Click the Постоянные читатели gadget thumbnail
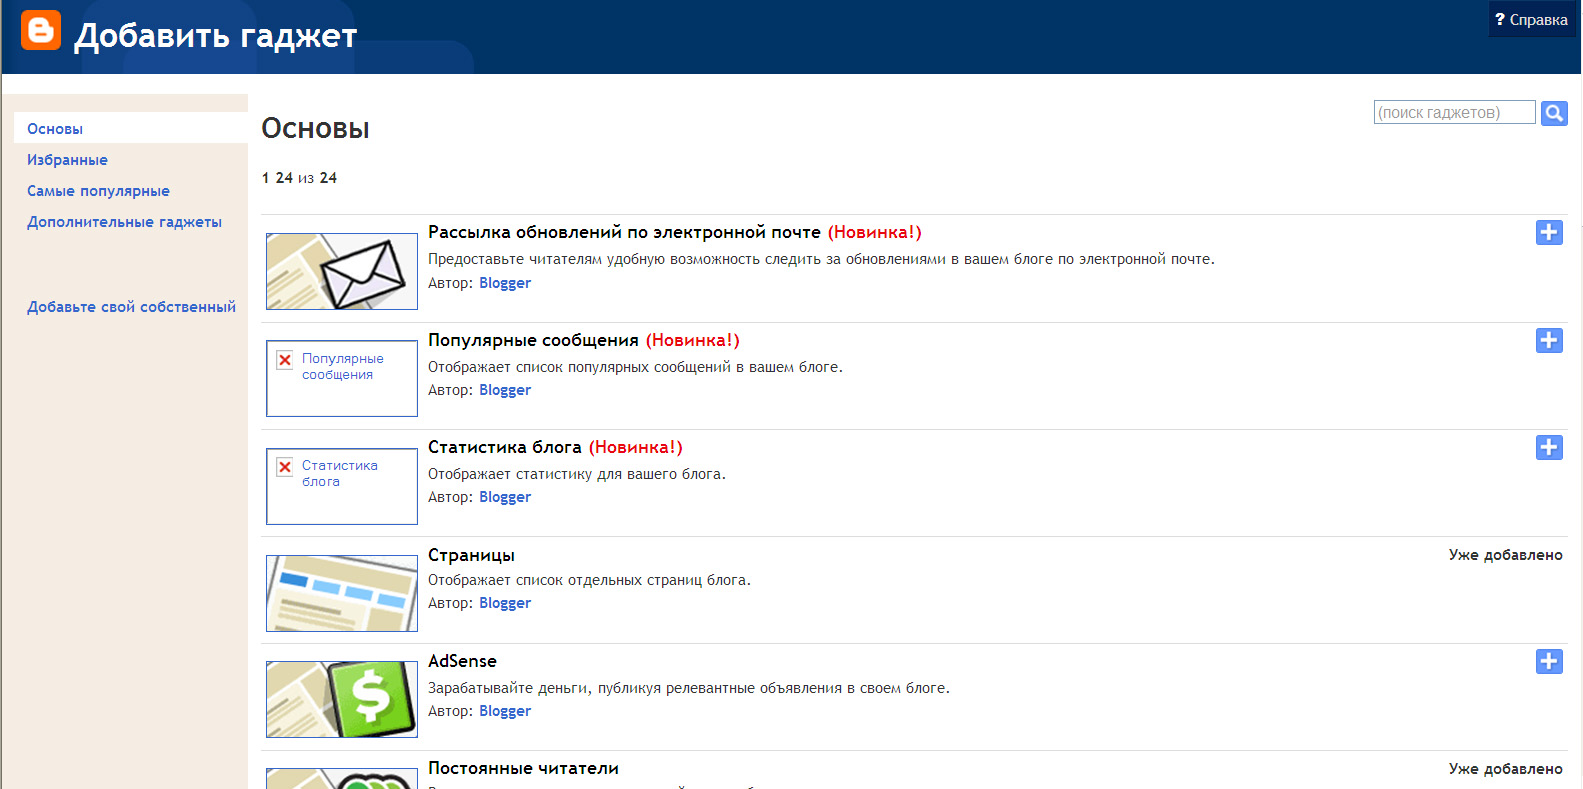Viewport: 1583px width, 789px height. [x=342, y=779]
